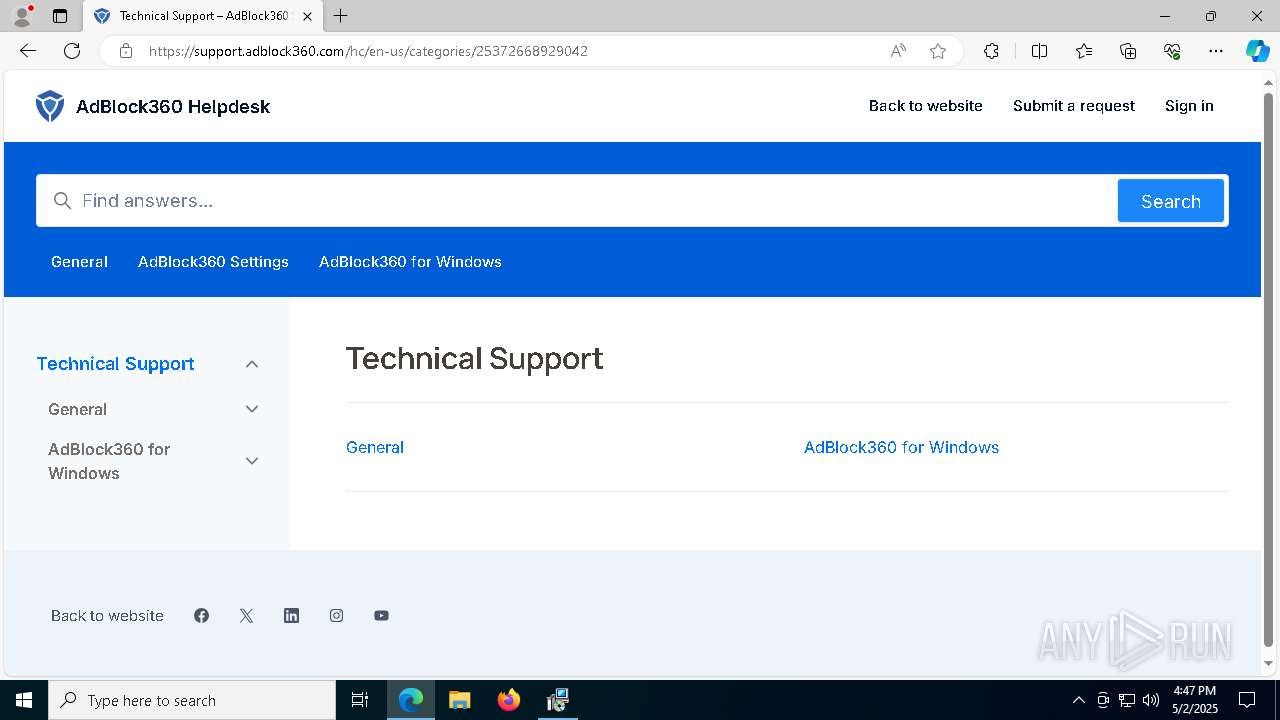
Task: Open the YouTube footer icon
Action: click(381, 616)
